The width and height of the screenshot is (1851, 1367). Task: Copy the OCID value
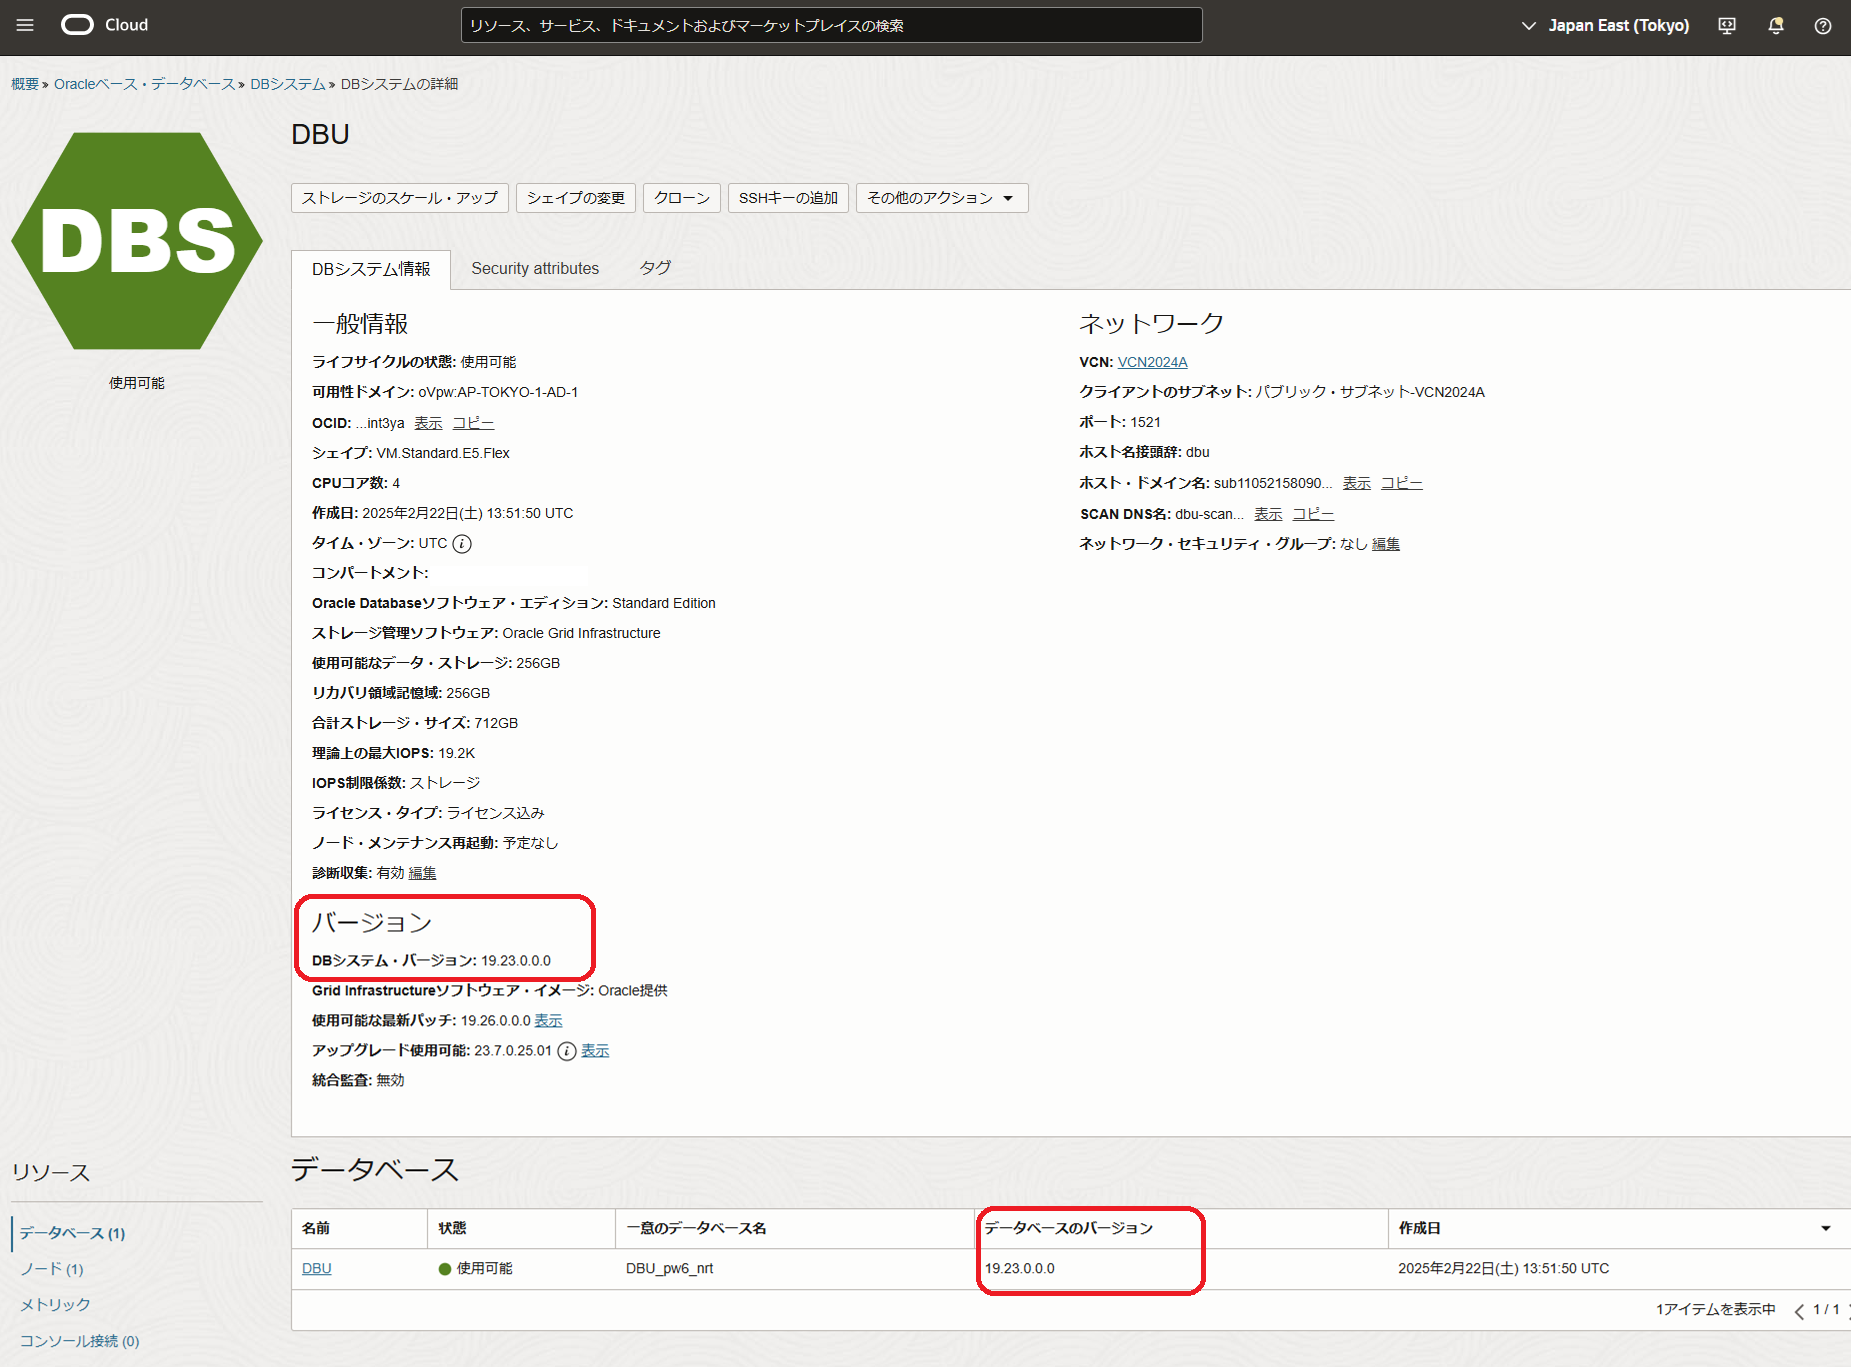[473, 423]
